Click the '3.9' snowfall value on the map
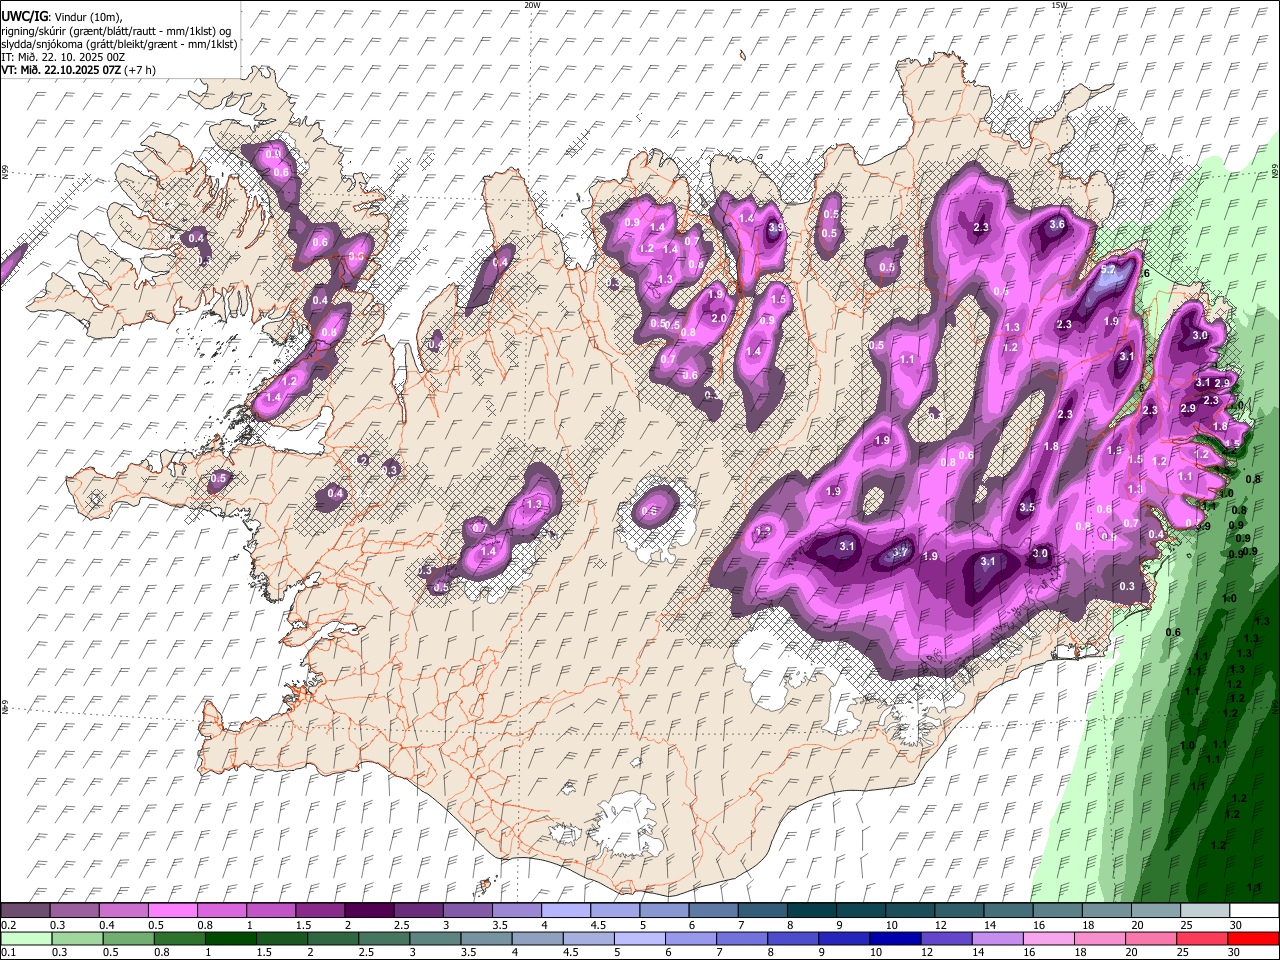Screen dimensions: 1280x960 (x=776, y=227)
